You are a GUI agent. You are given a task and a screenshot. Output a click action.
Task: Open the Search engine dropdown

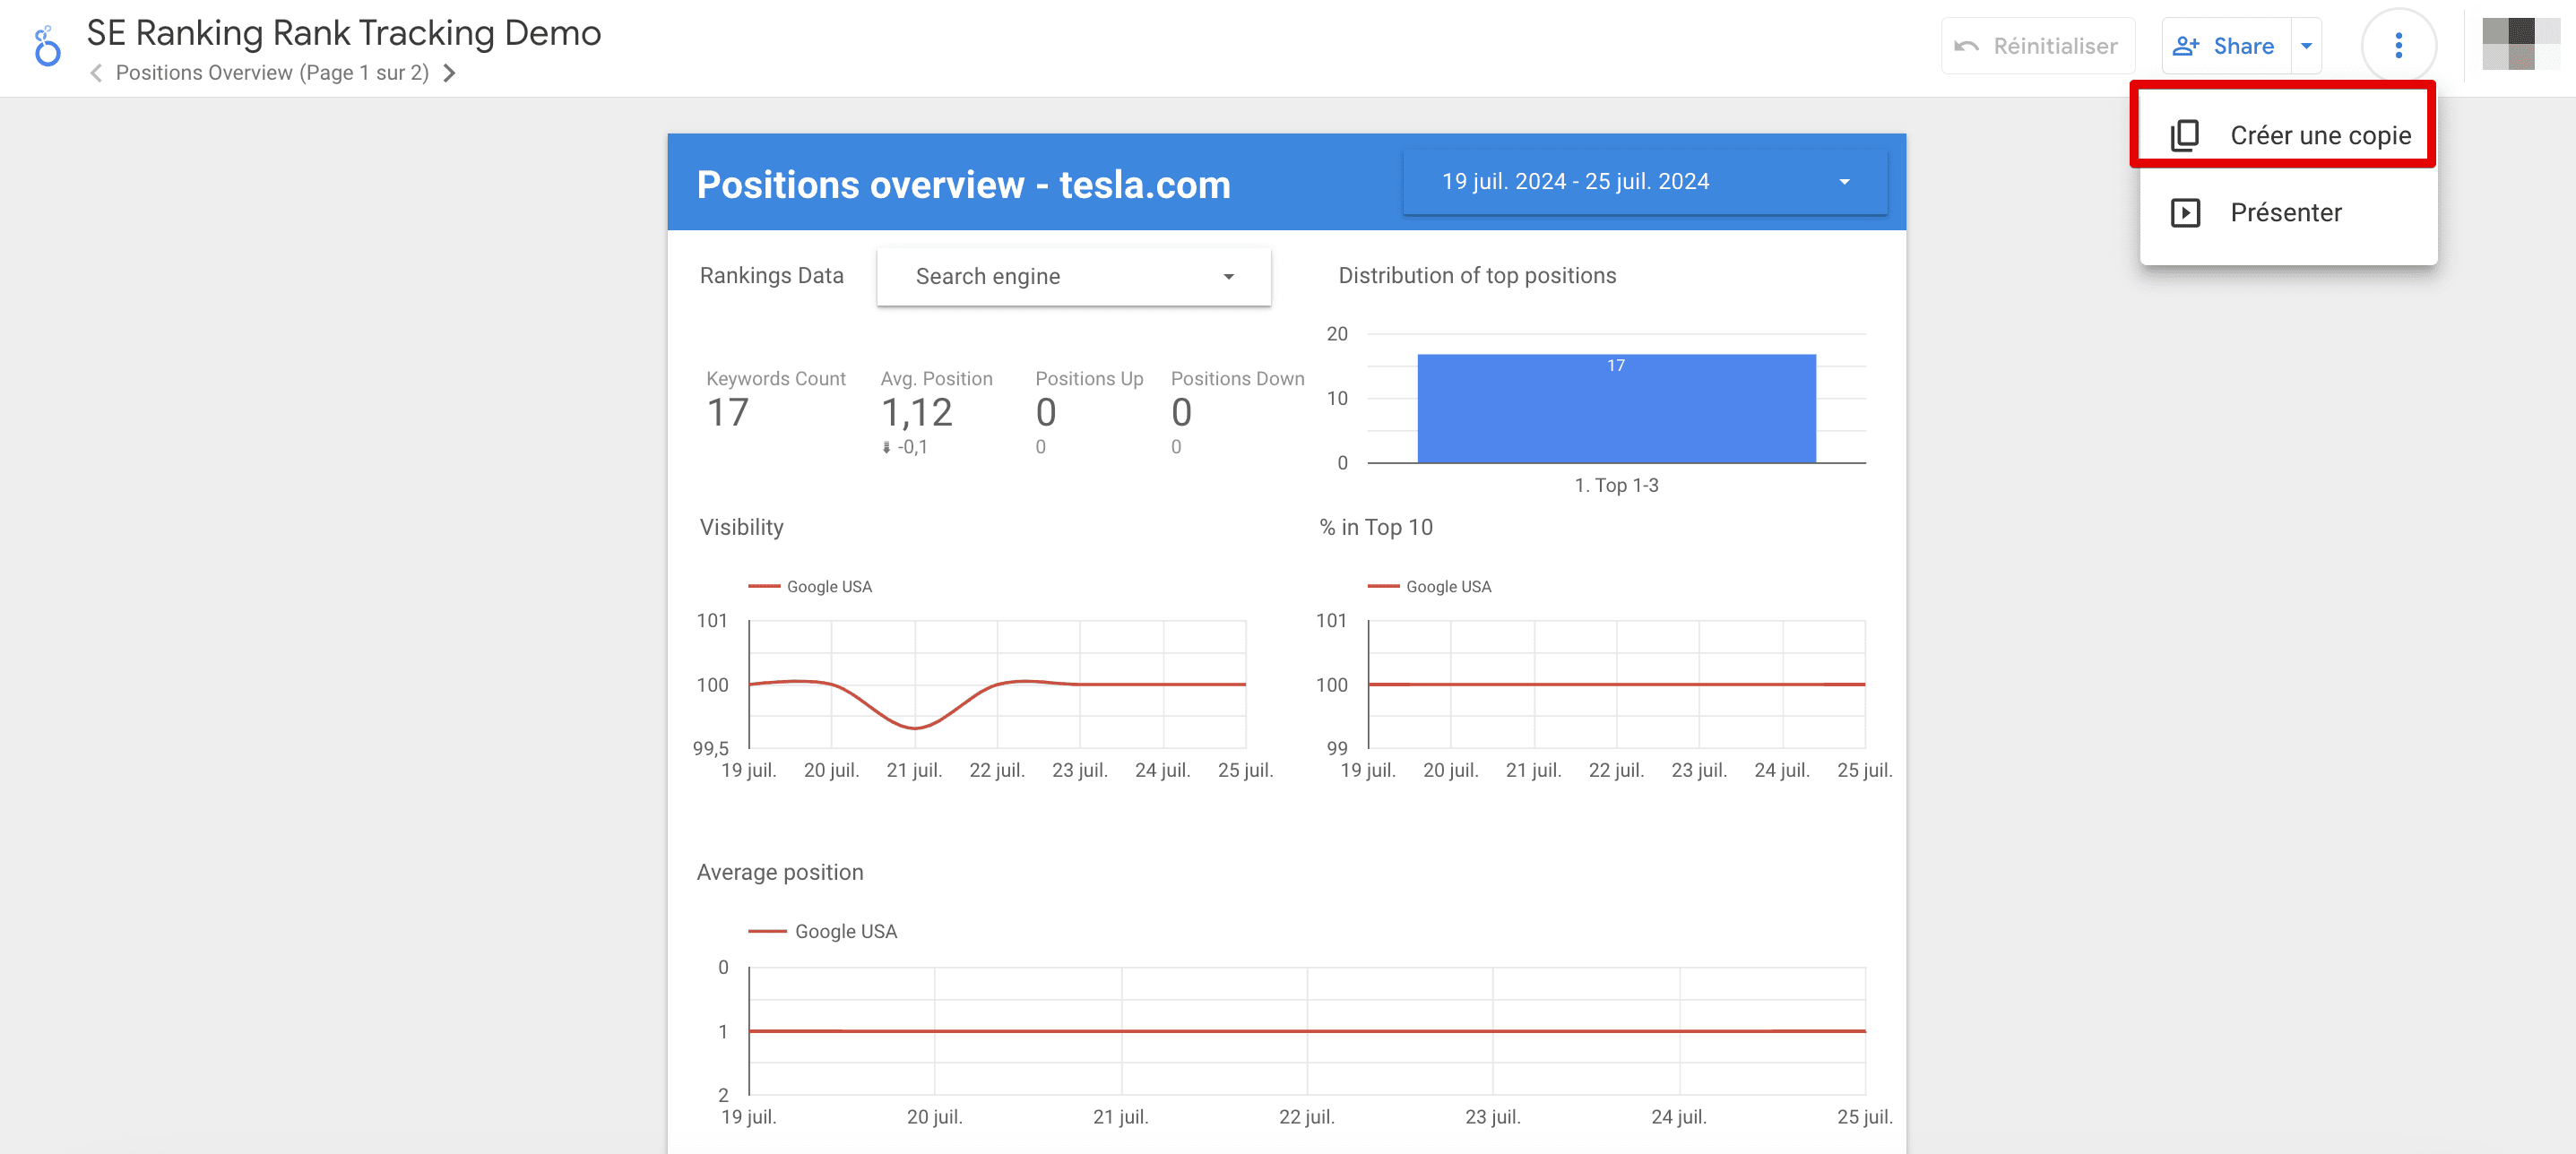[1073, 276]
